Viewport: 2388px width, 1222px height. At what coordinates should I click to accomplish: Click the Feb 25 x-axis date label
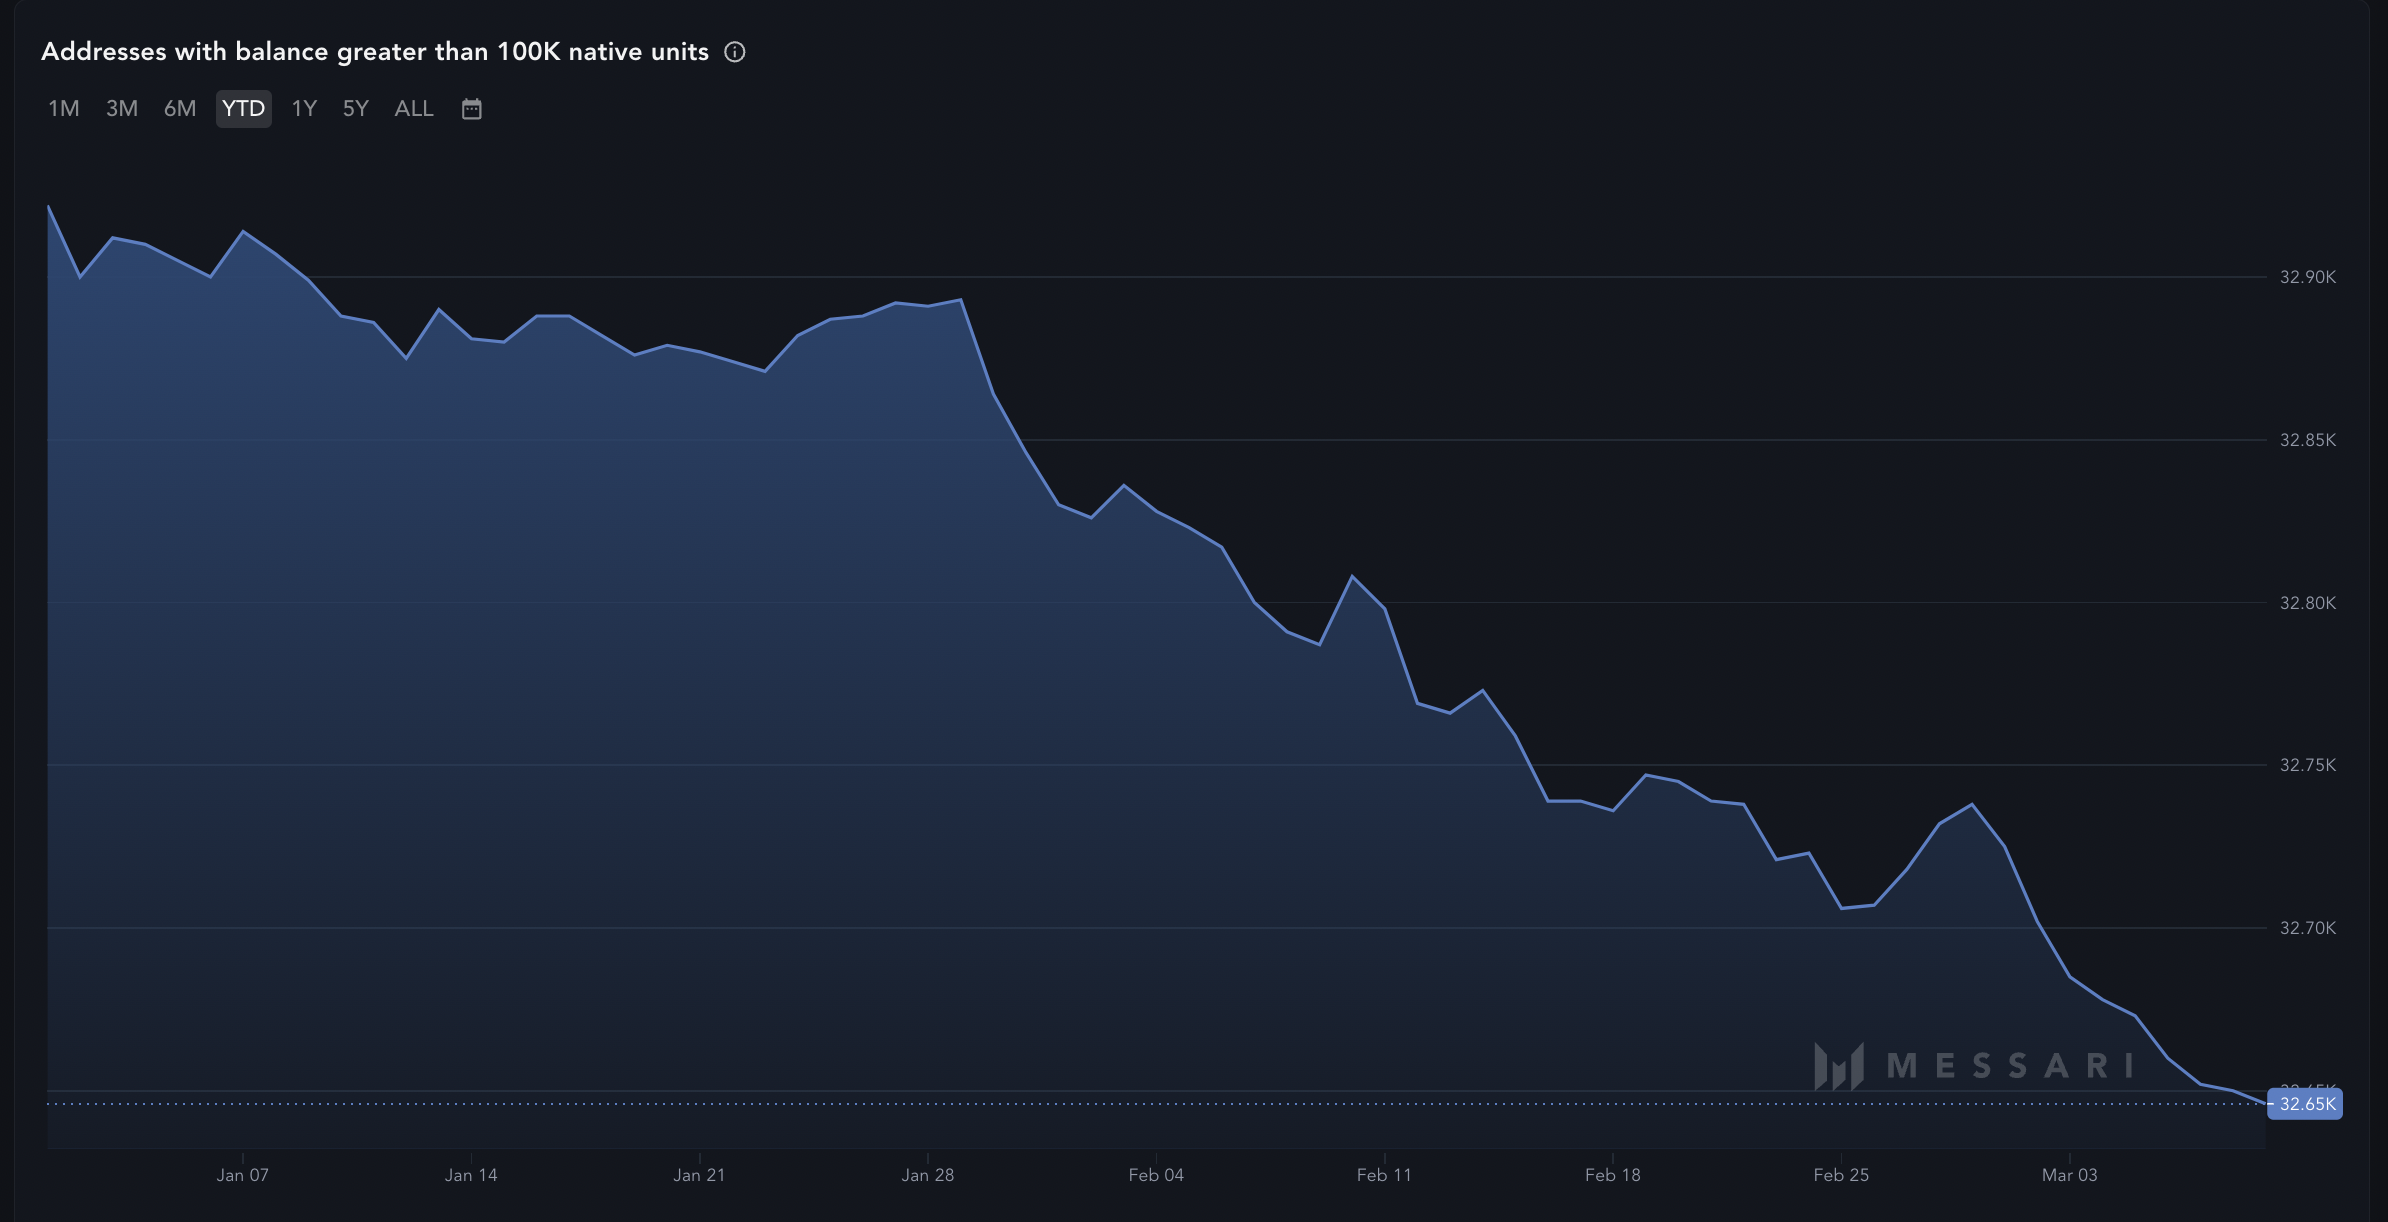[1841, 1175]
